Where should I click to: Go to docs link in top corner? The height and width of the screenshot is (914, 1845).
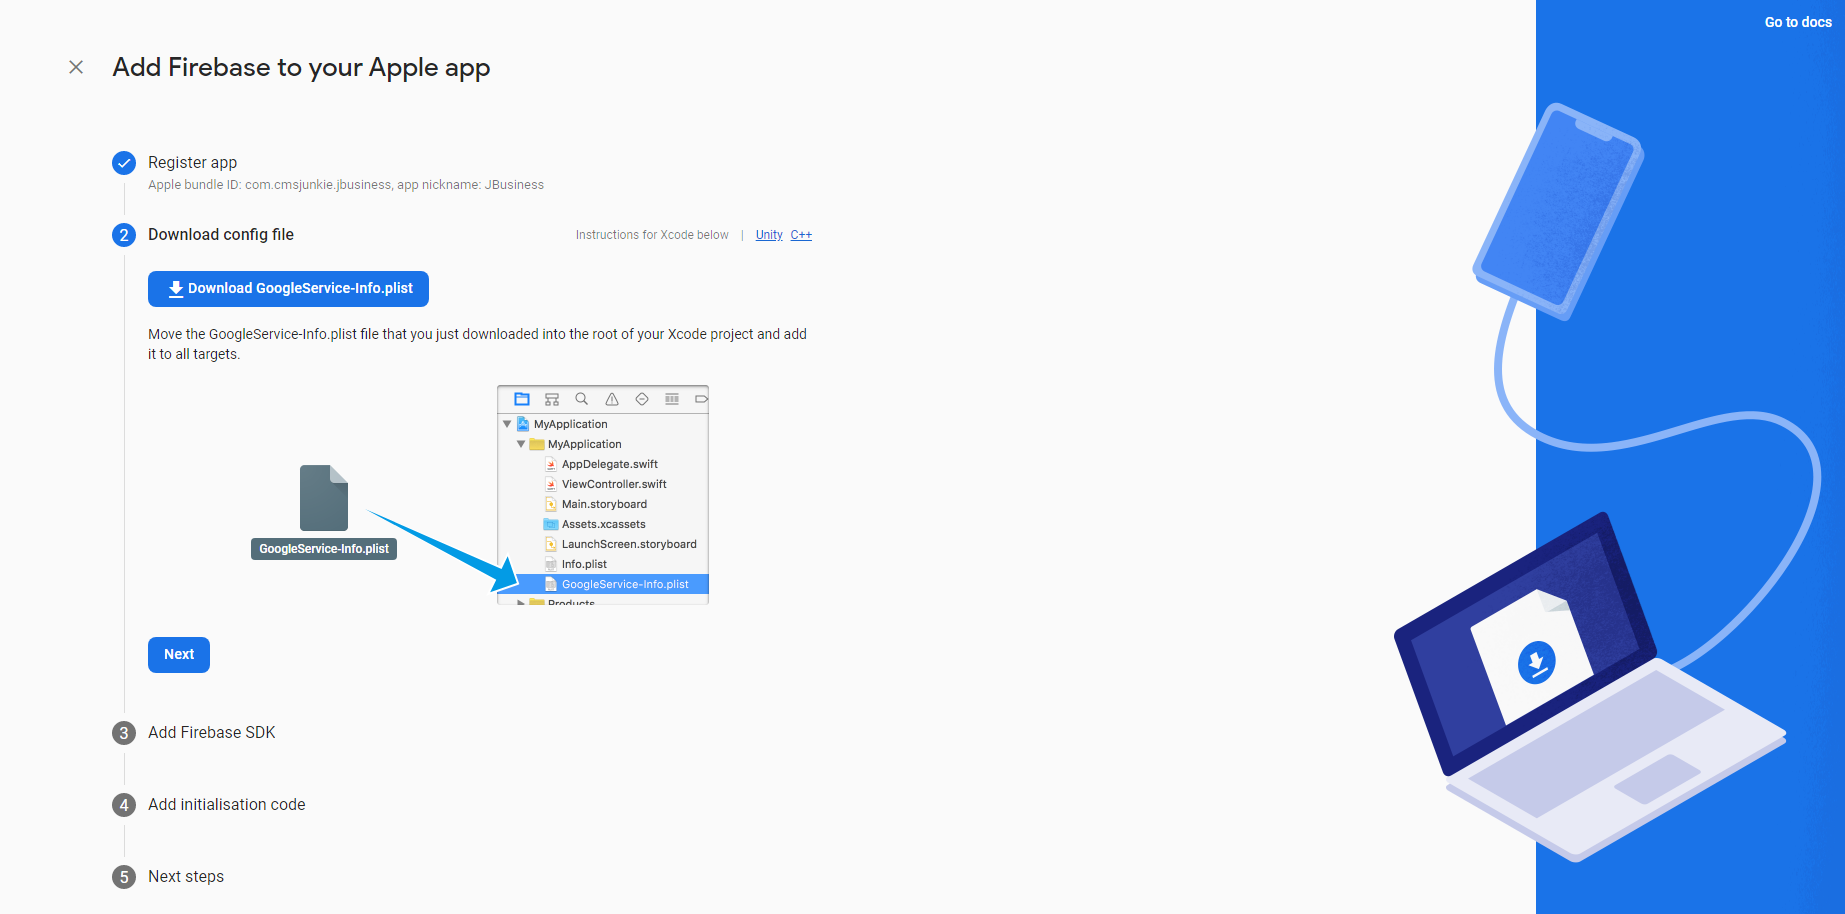click(x=1798, y=22)
